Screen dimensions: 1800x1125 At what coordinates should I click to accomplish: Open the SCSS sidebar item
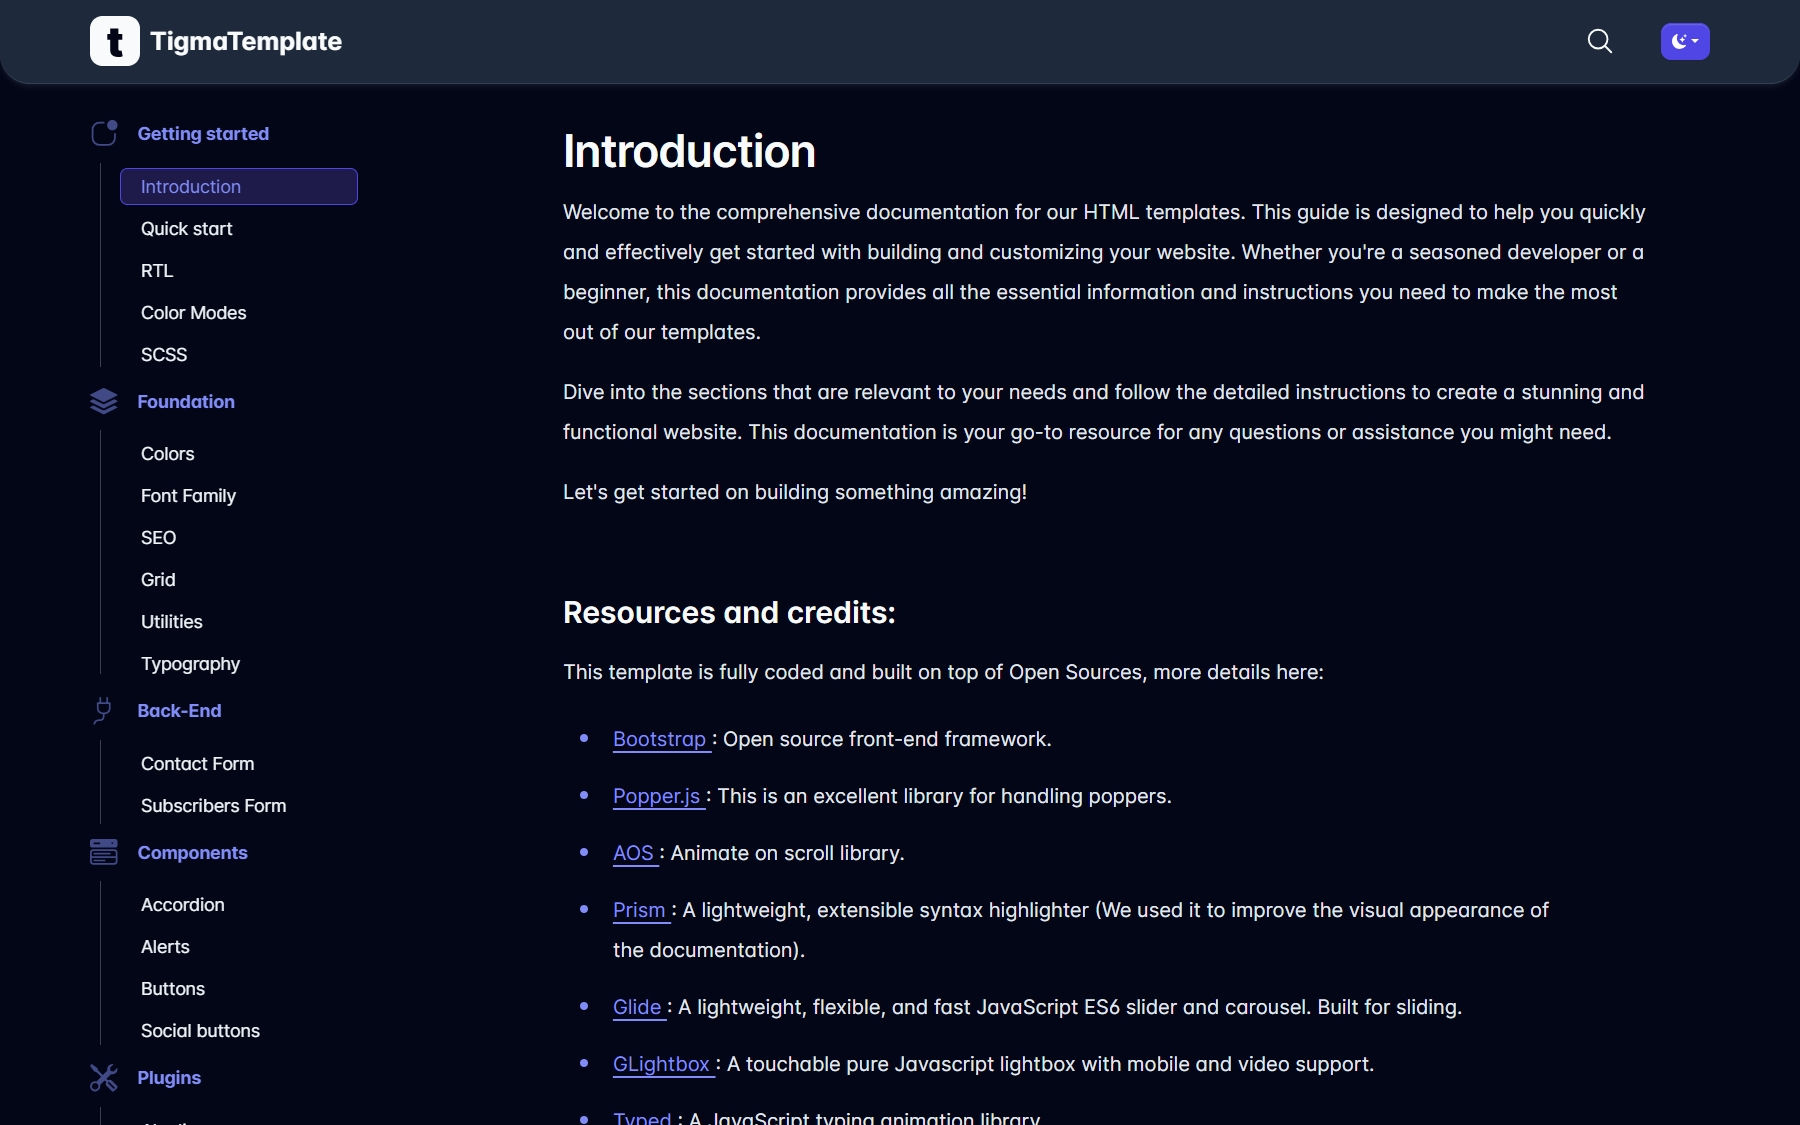(164, 354)
